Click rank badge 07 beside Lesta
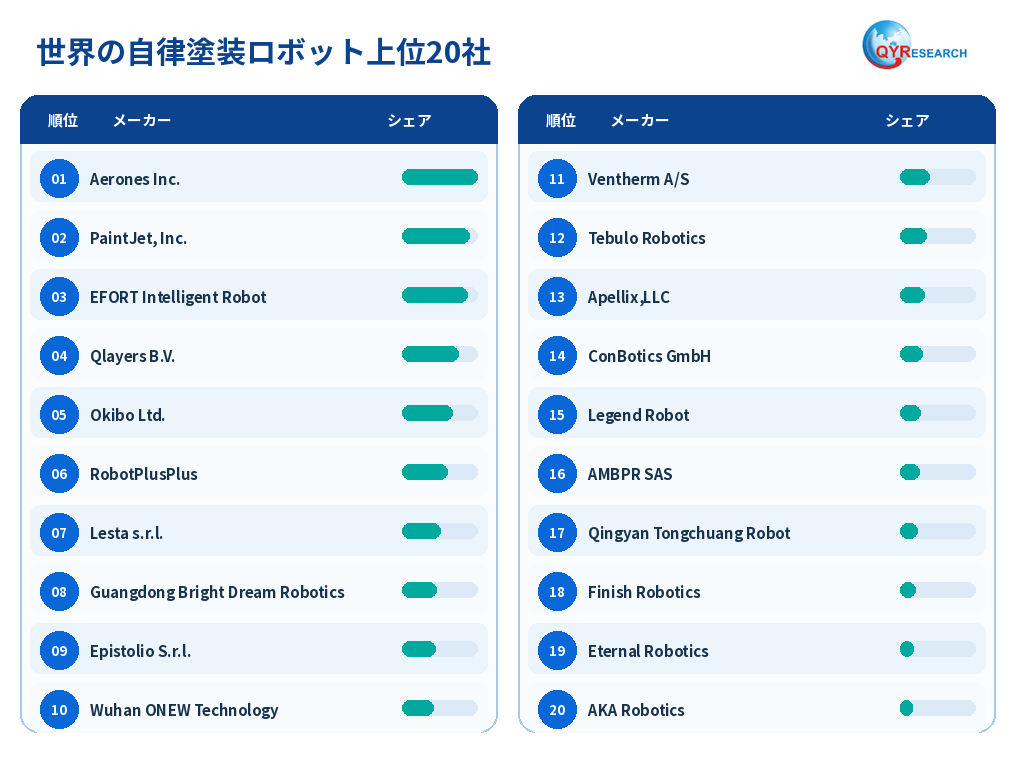The width and height of the screenshot is (1015, 761). click(59, 533)
